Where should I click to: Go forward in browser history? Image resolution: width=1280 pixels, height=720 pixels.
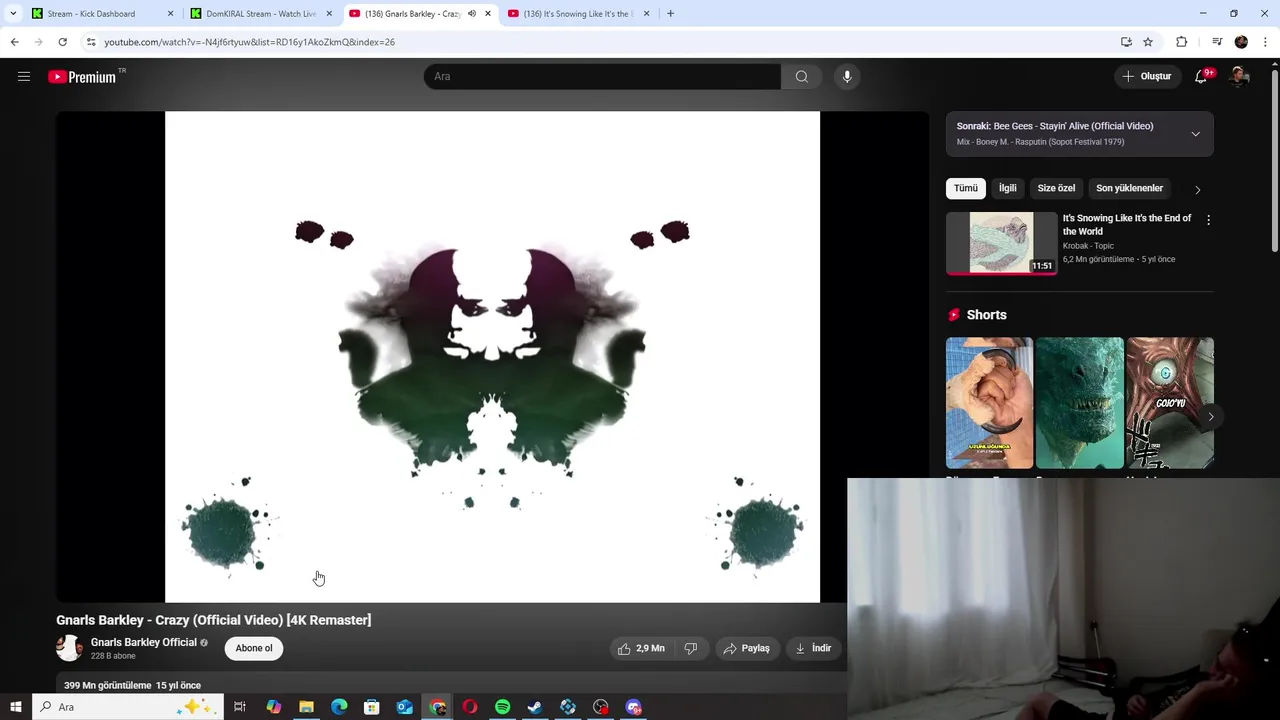pyautogui.click(x=38, y=42)
